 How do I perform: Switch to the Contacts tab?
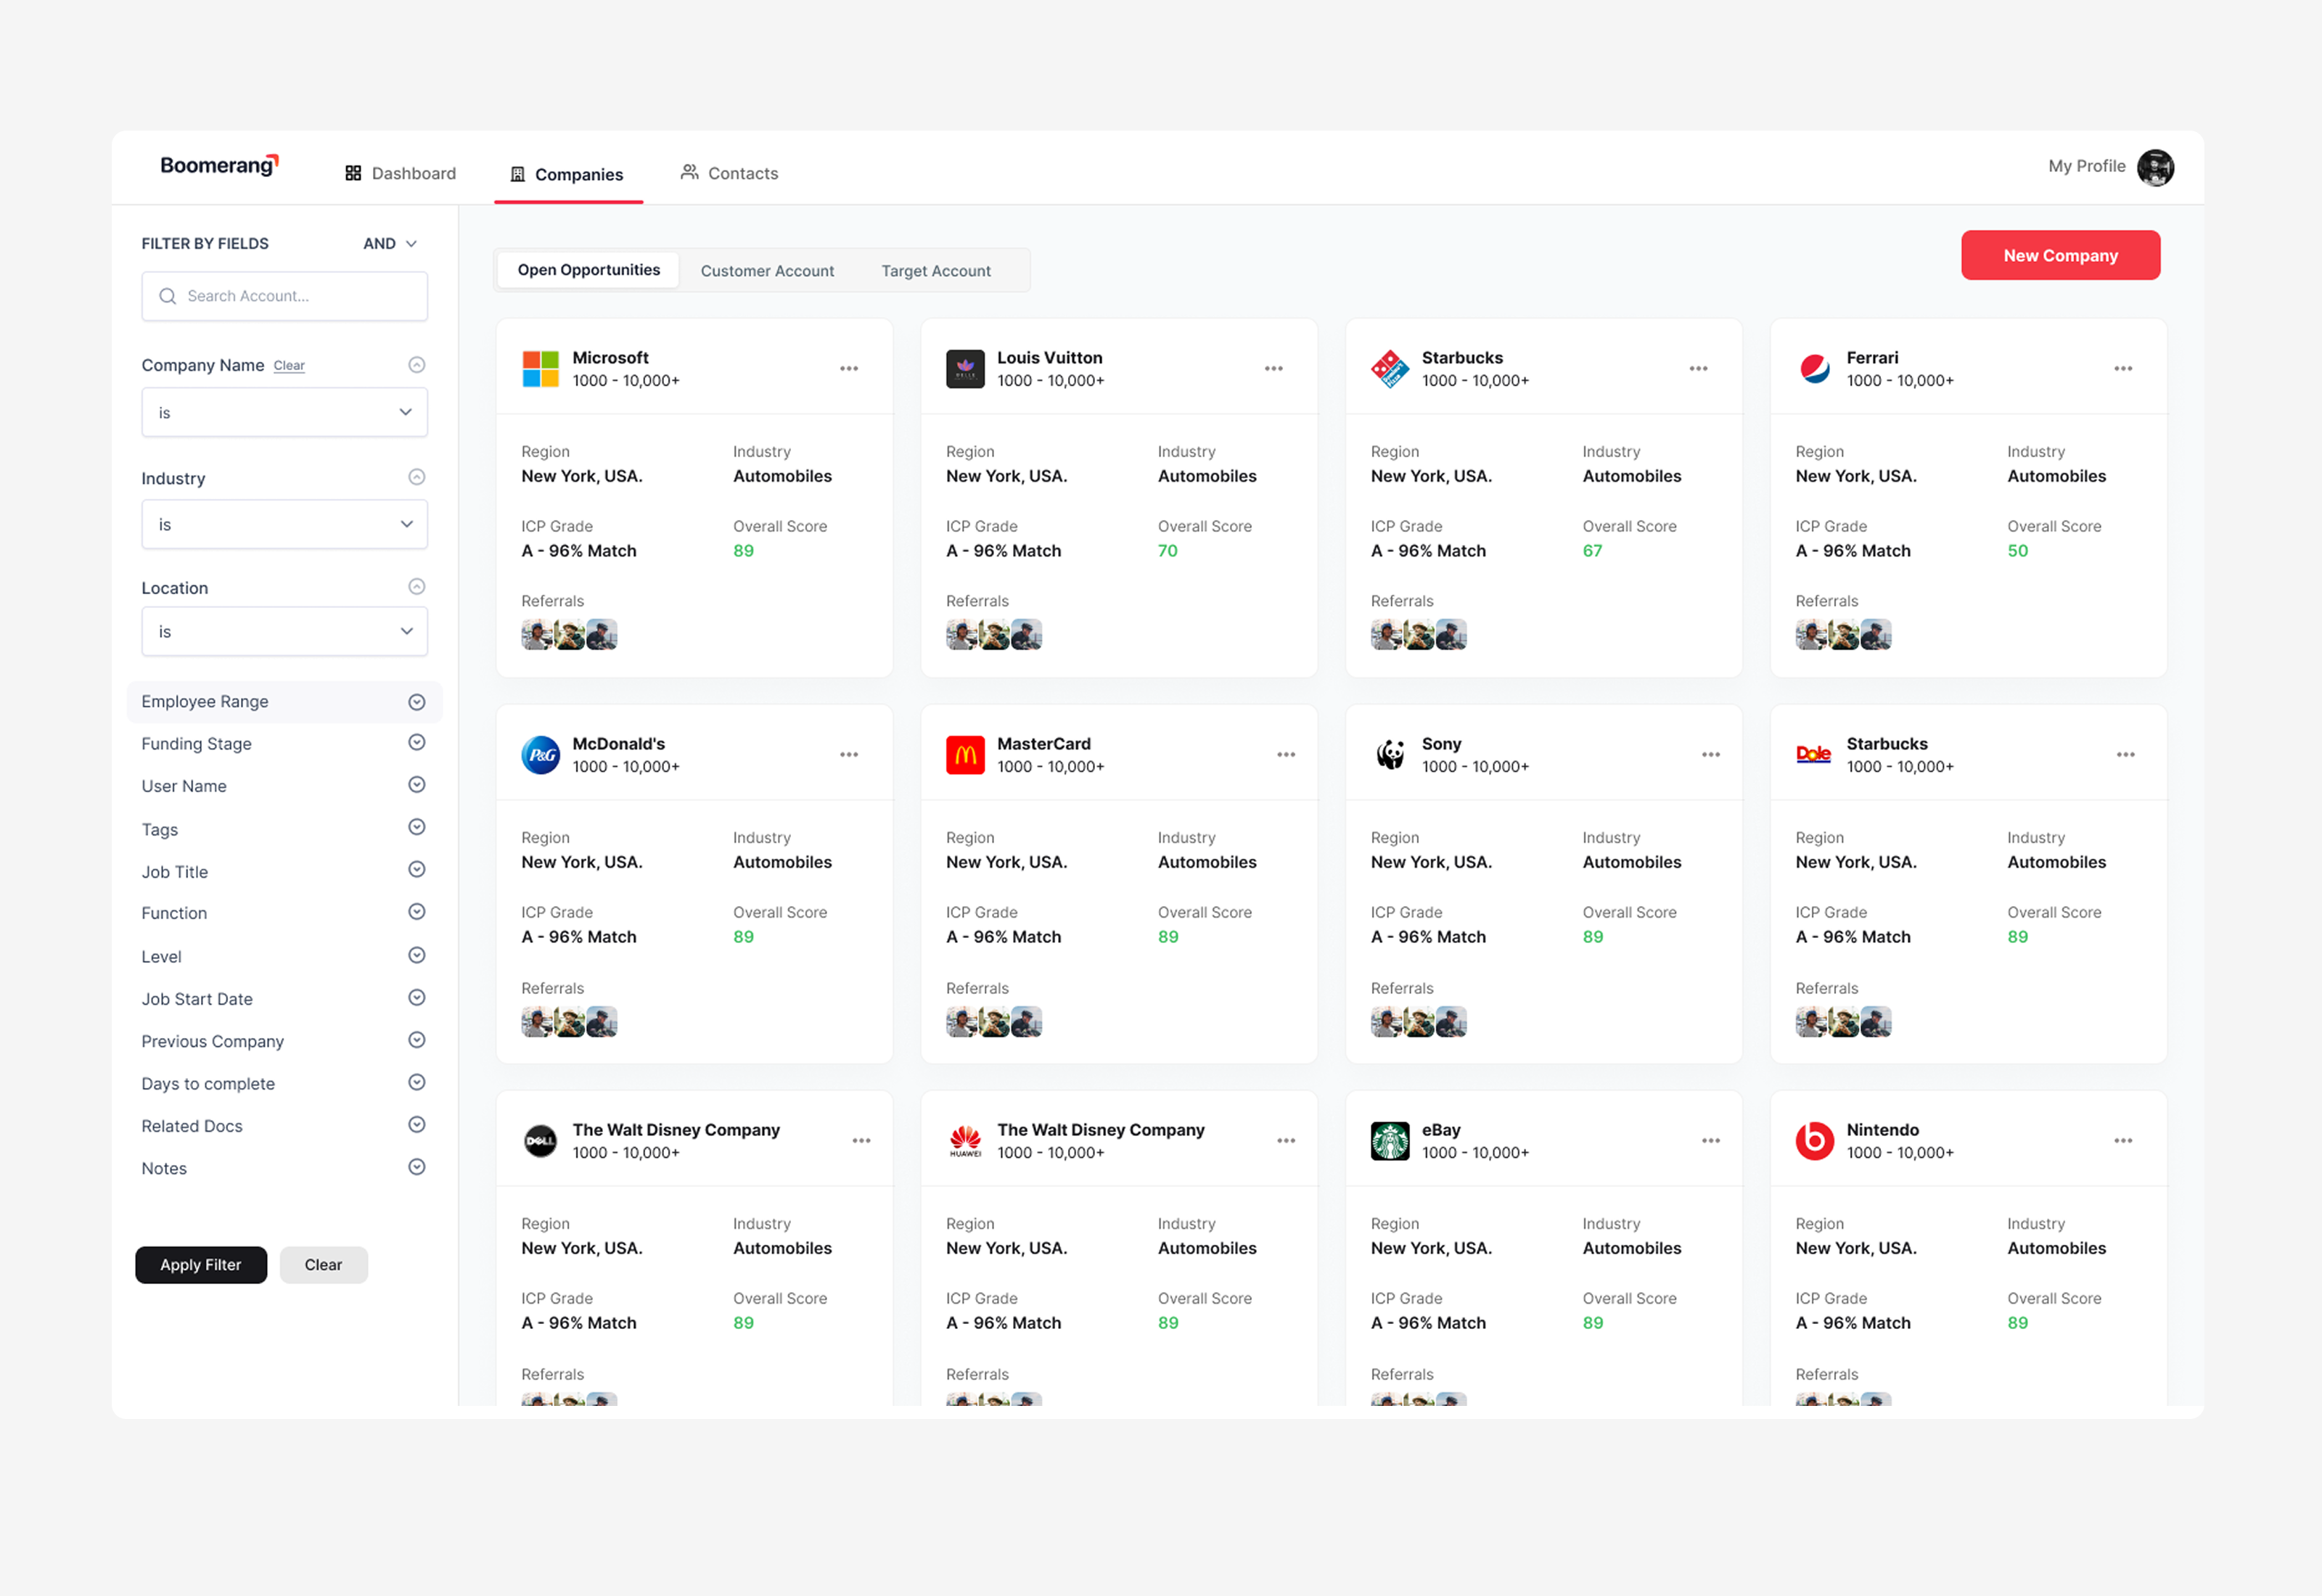(x=729, y=173)
